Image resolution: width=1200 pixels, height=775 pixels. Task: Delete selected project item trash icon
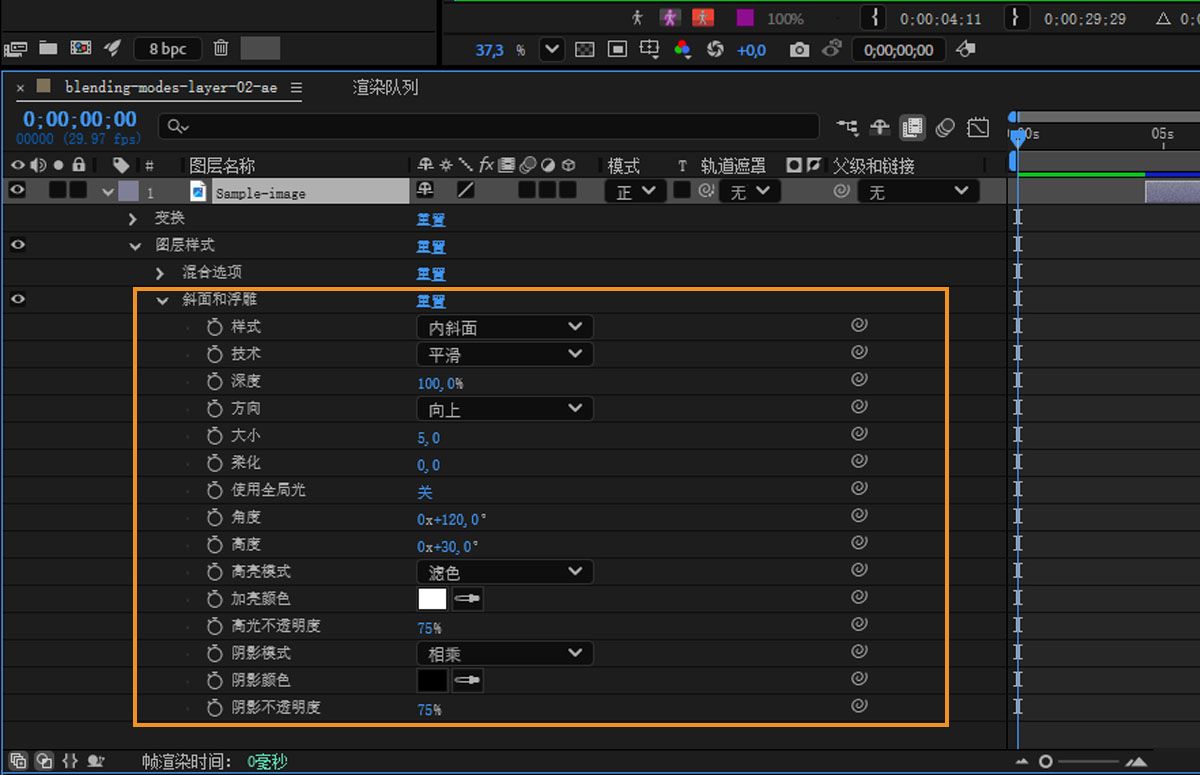coord(221,48)
